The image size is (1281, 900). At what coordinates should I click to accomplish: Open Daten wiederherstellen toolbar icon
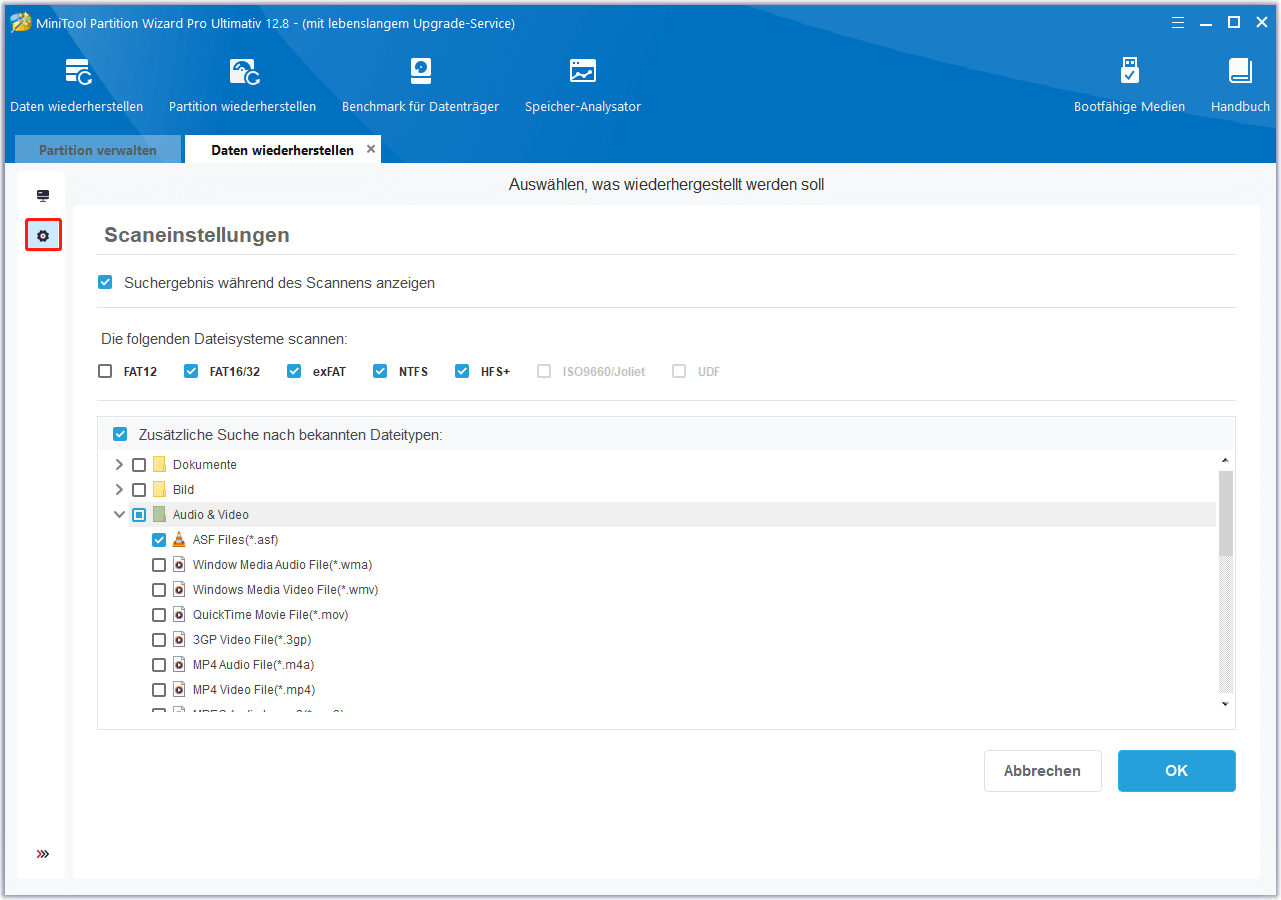(x=77, y=85)
